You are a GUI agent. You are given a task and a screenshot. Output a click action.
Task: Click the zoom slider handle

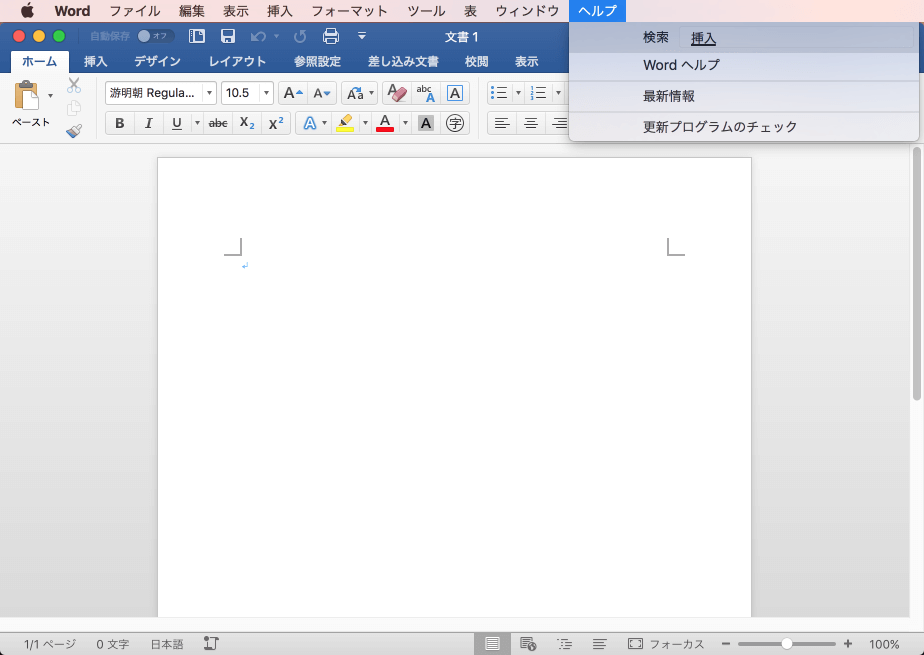[787, 644]
